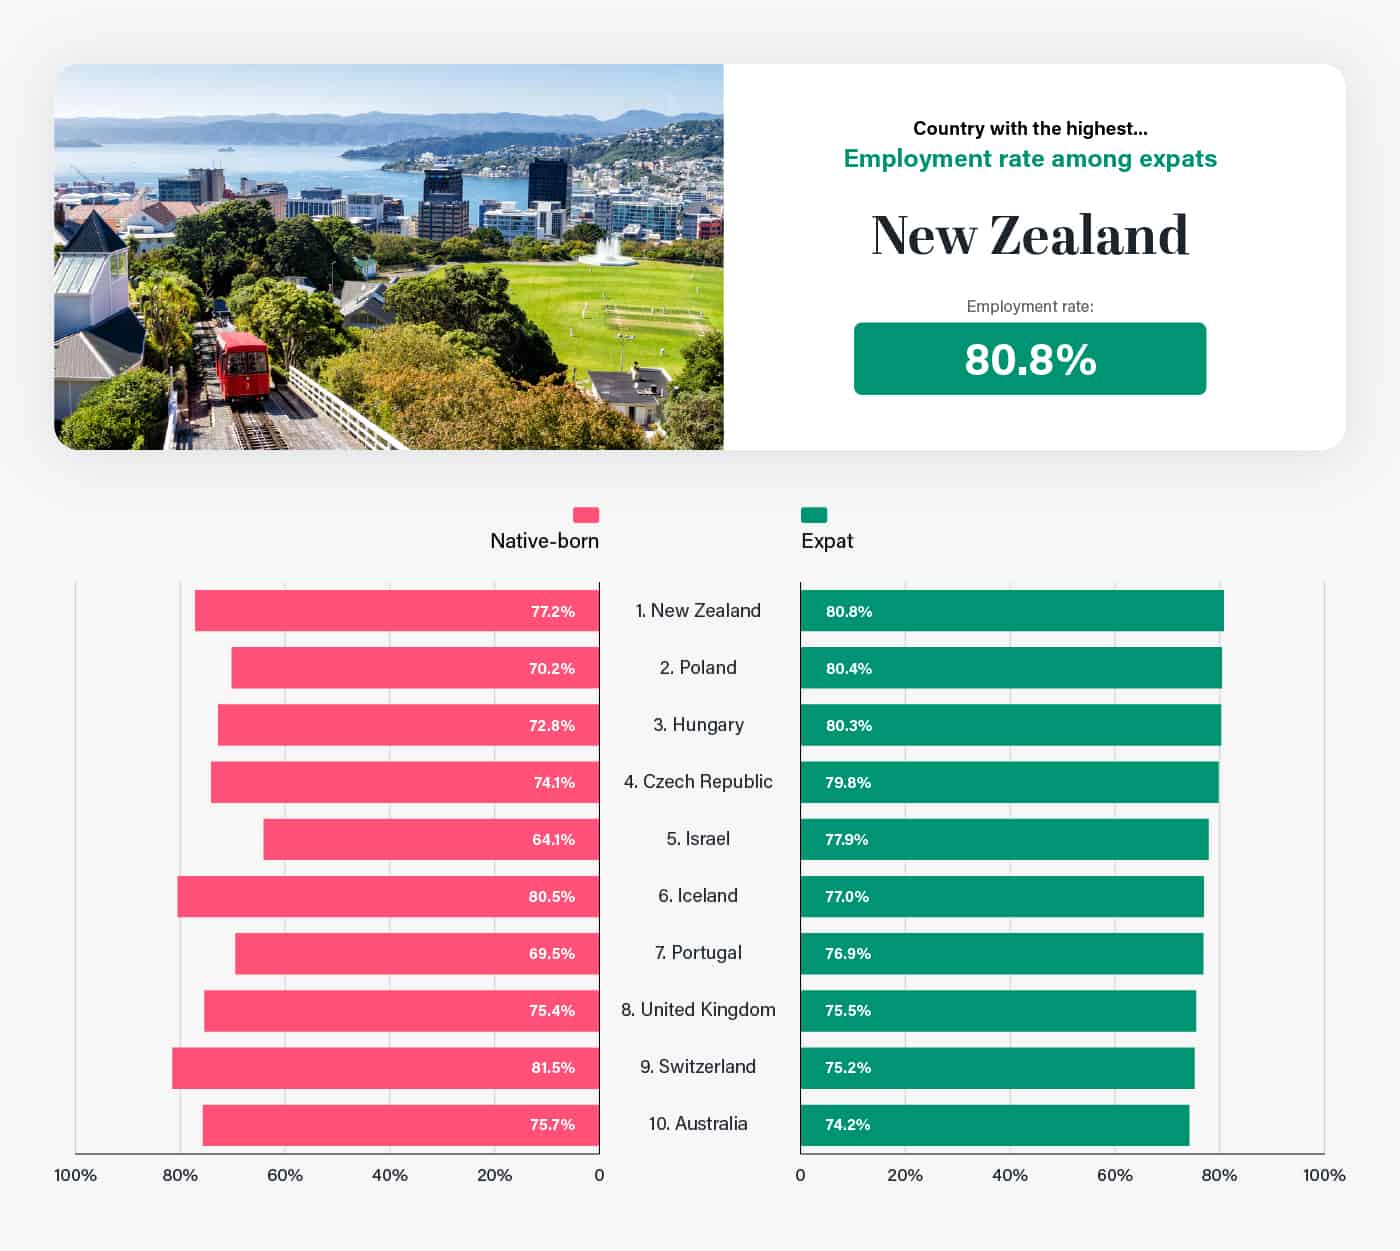Viewport: 1400px width, 1251px height.
Task: Click the Native-born legend label
Action: pos(544,541)
